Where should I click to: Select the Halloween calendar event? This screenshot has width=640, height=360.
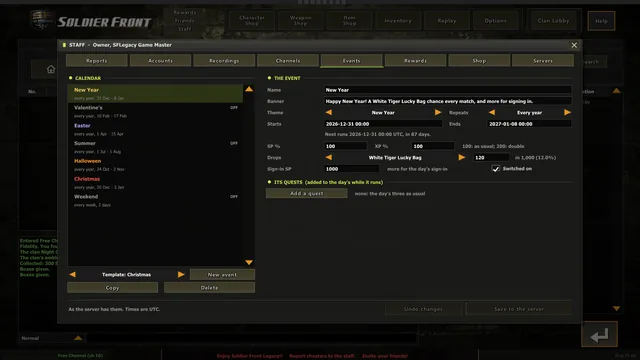point(155,165)
